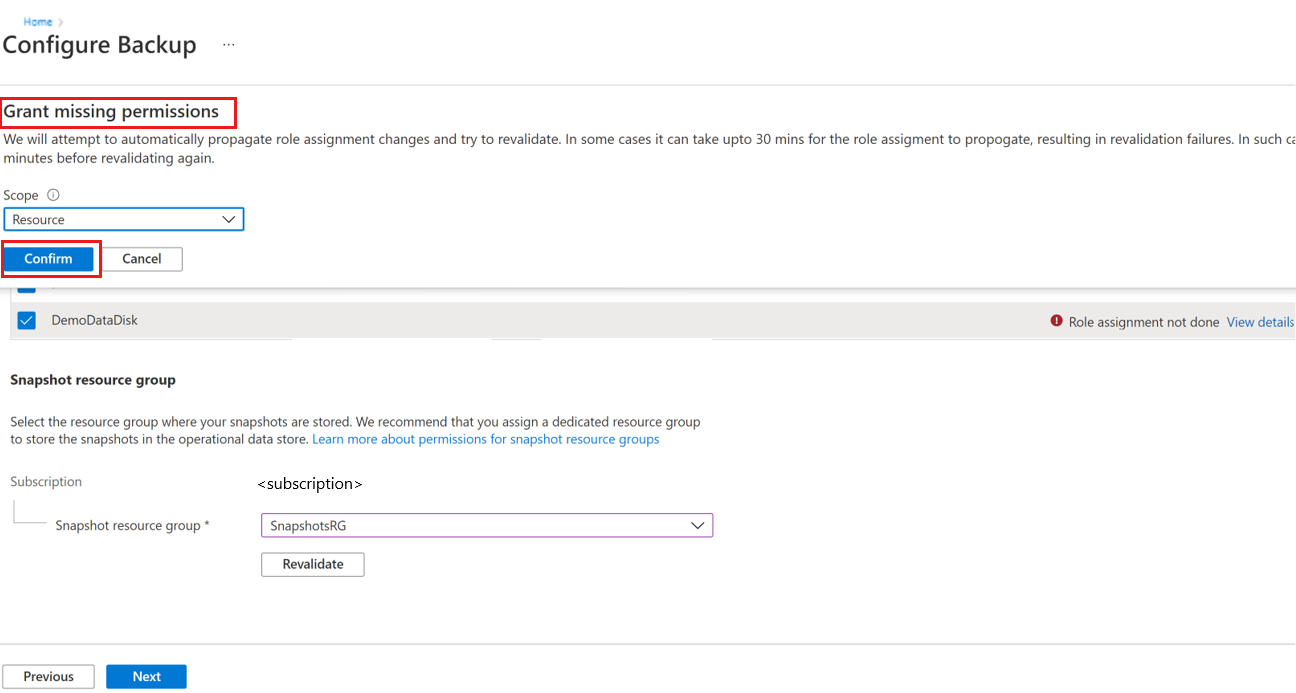Click the Scope info icon
The height and width of the screenshot is (693, 1296).
[53, 195]
